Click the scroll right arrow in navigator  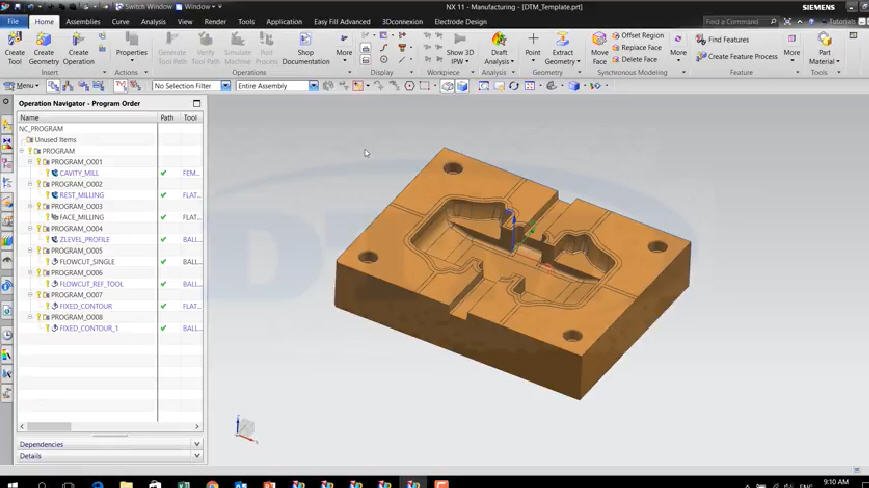[x=197, y=427]
